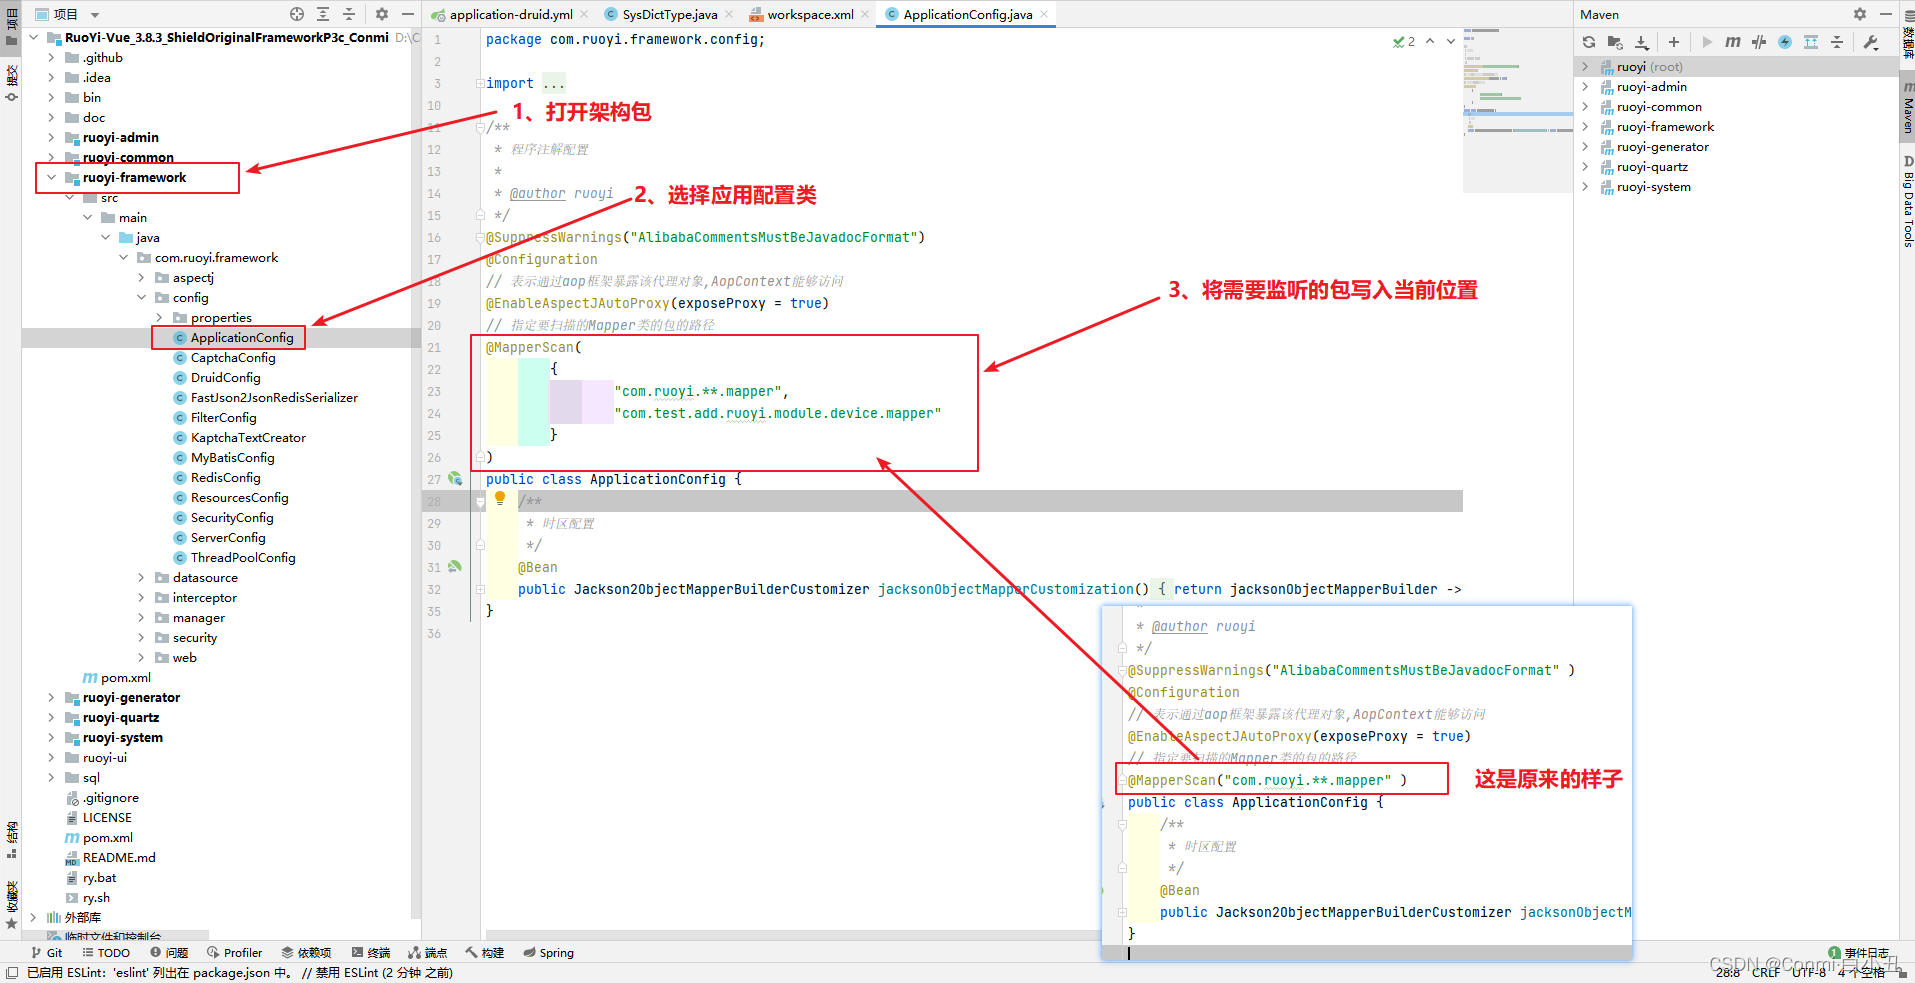1915x983 pixels.
Task: Expand ruoyi-framework in Maven panel
Action: pyautogui.click(x=1585, y=127)
